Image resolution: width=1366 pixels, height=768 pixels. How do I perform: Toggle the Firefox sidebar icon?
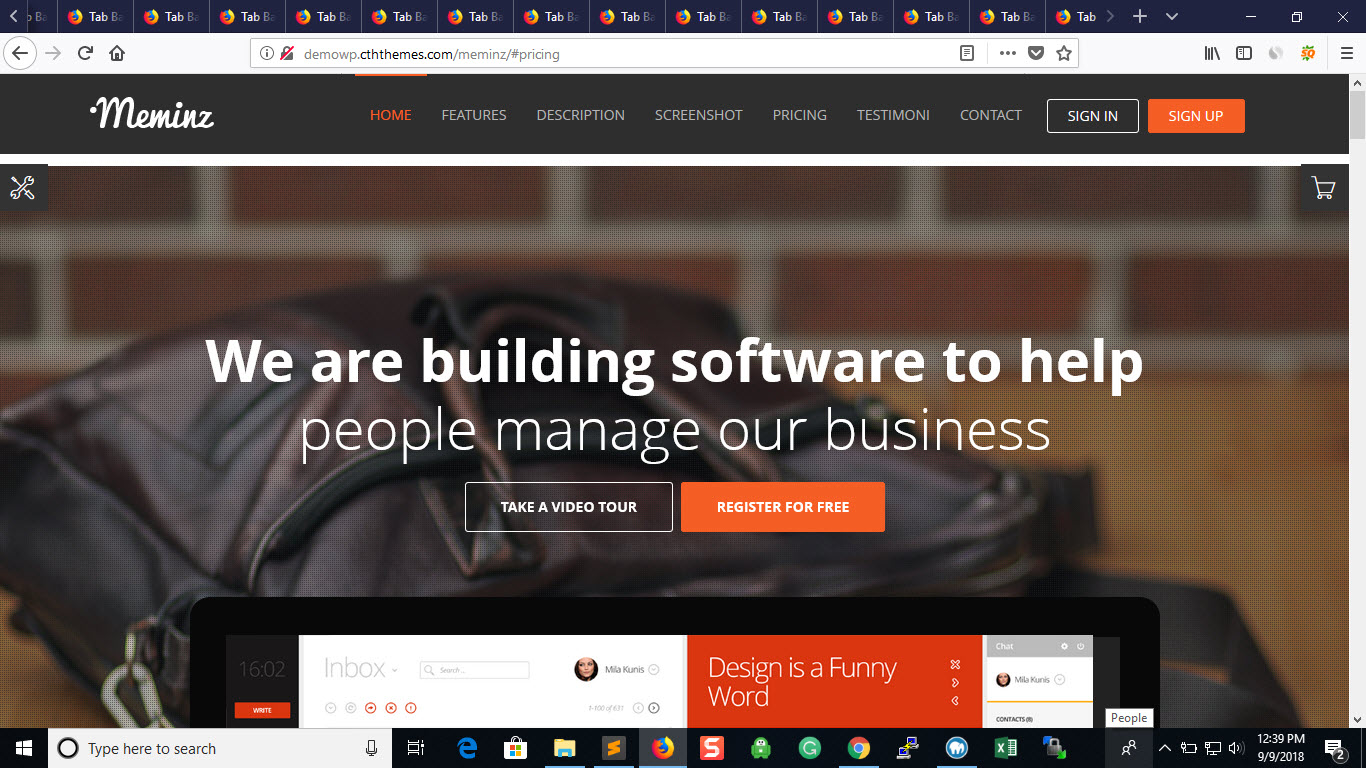pyautogui.click(x=1244, y=53)
